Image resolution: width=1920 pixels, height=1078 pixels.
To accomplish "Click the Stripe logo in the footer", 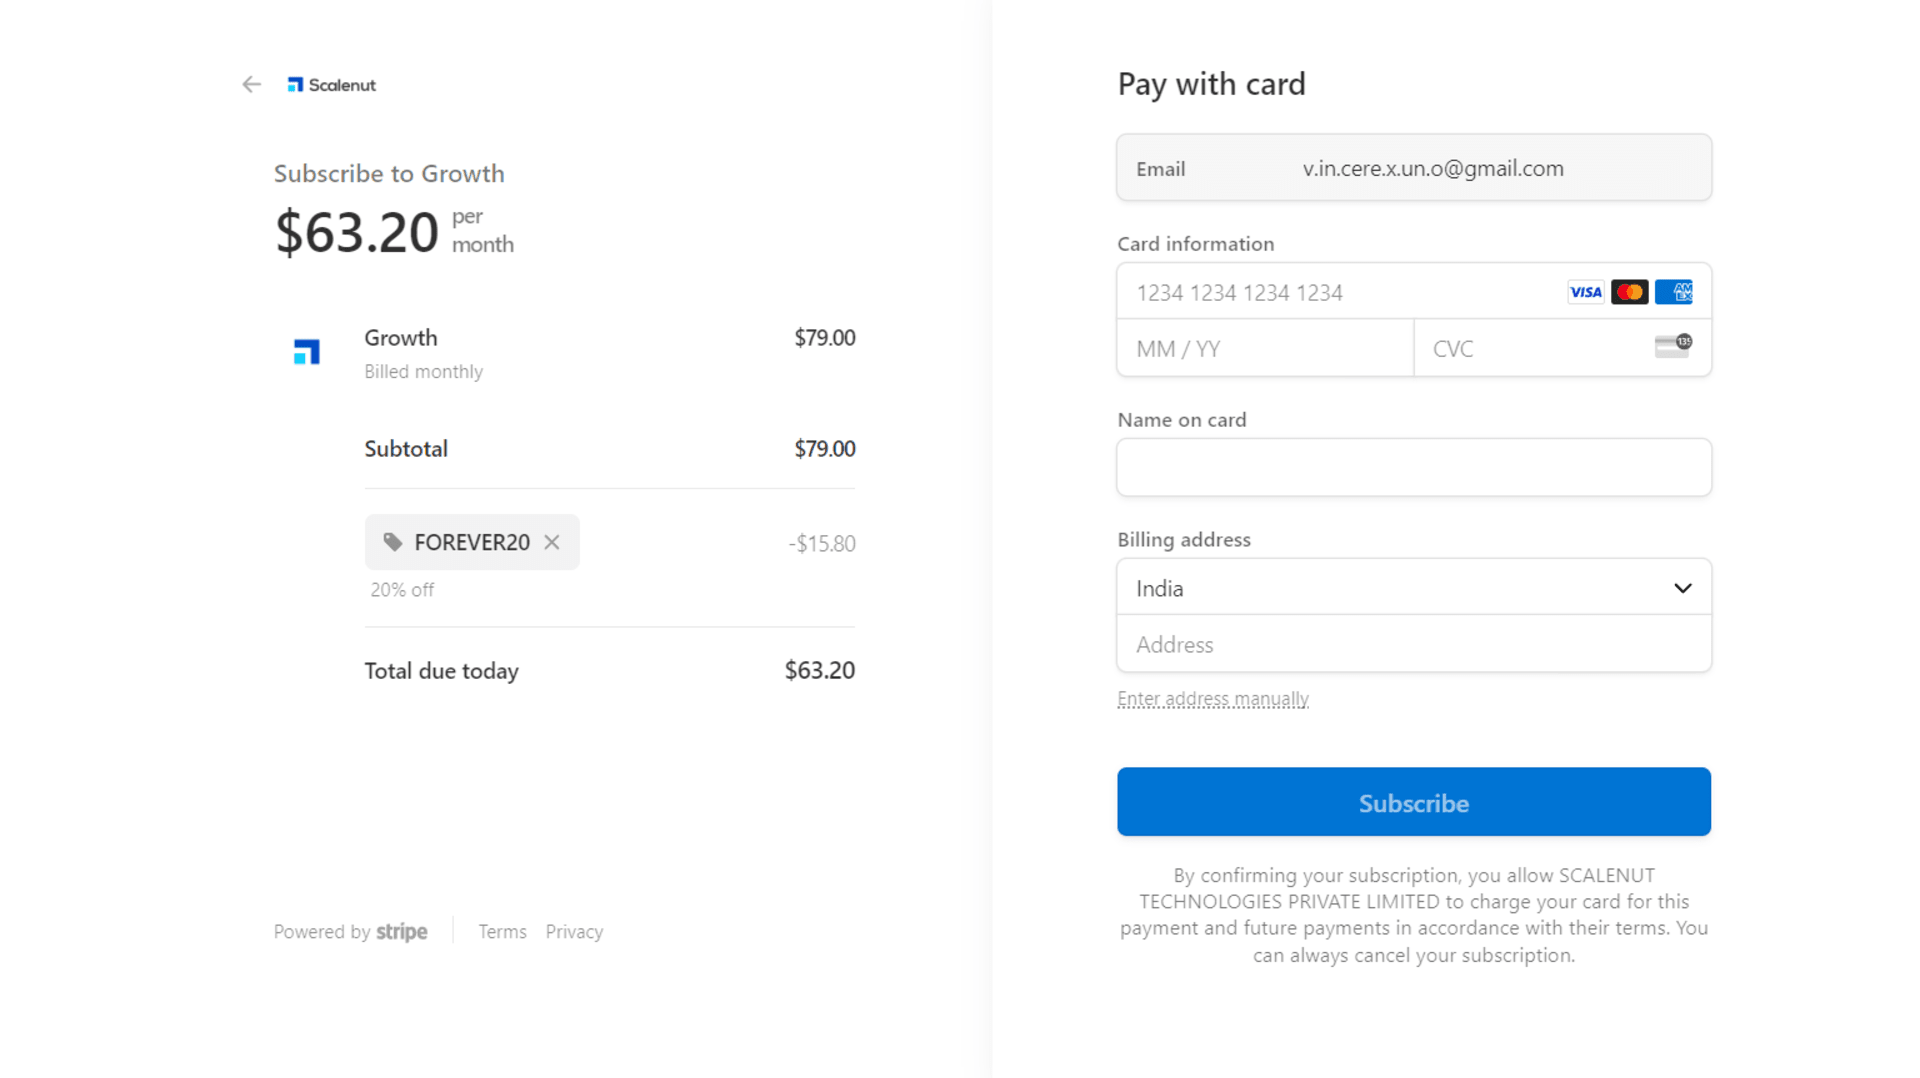I will (x=402, y=931).
